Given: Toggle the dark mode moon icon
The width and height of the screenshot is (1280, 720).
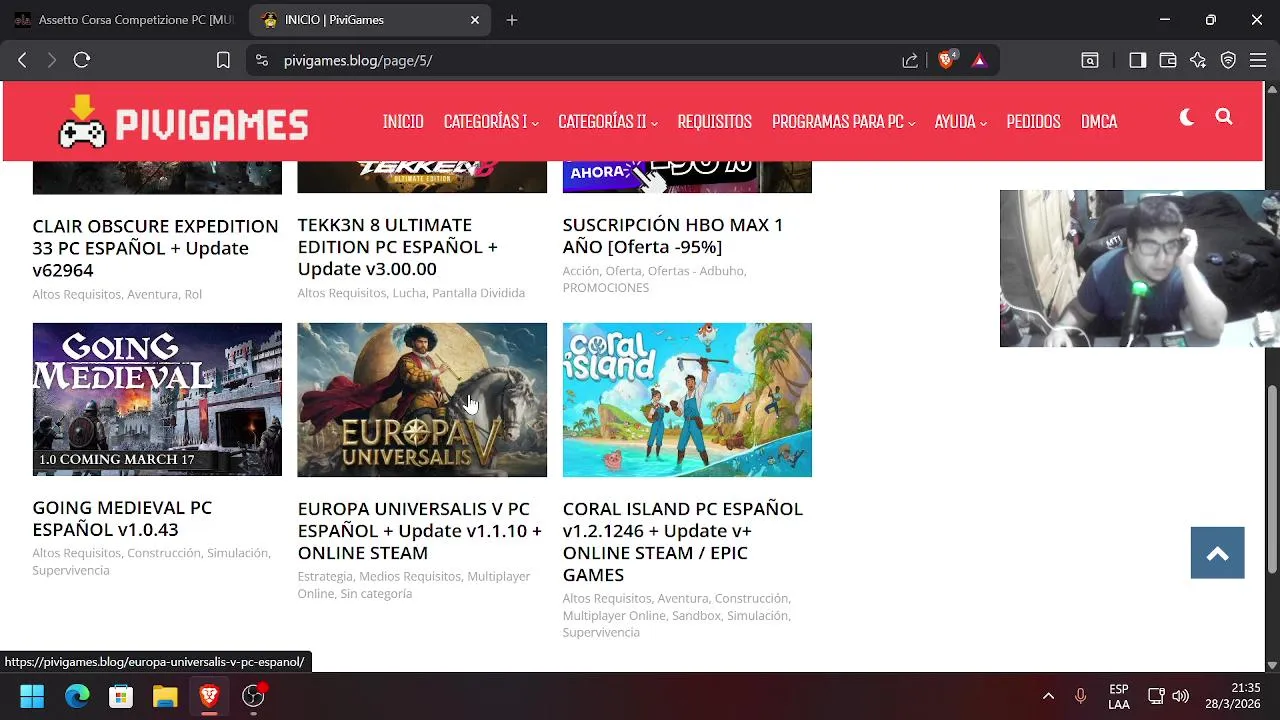Looking at the screenshot, I should pos(1187,118).
